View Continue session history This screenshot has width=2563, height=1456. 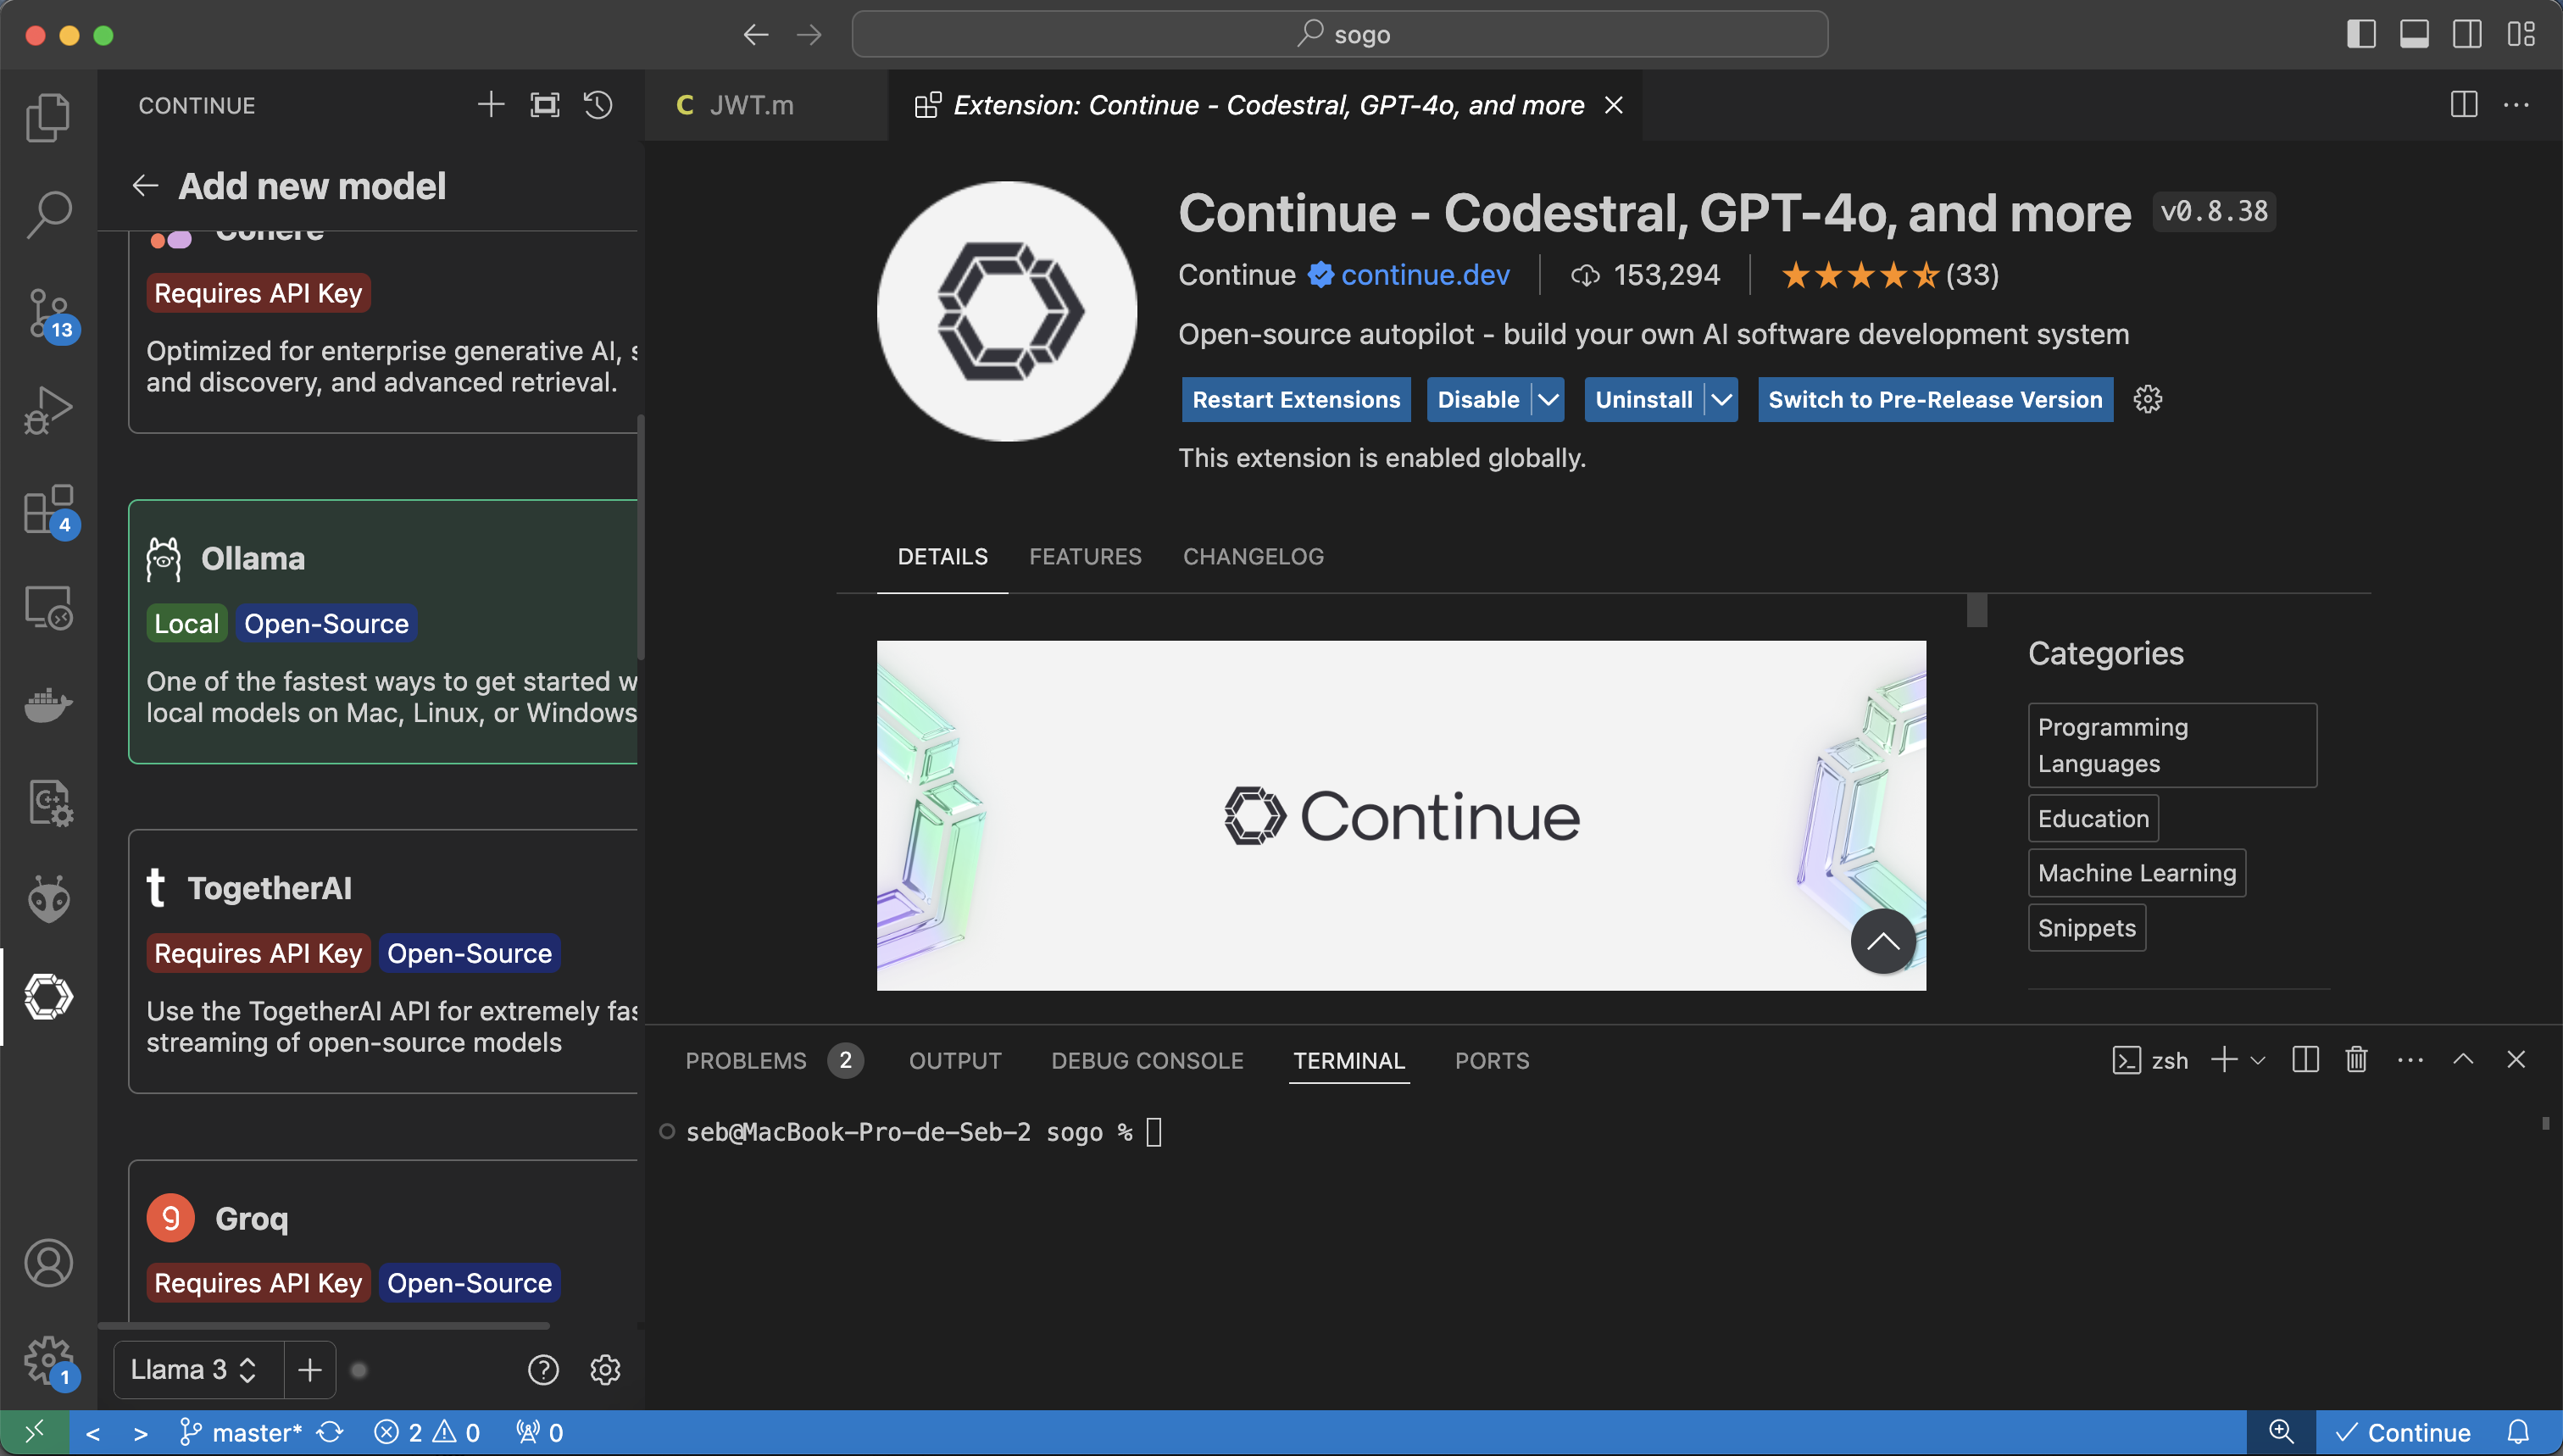point(598,105)
